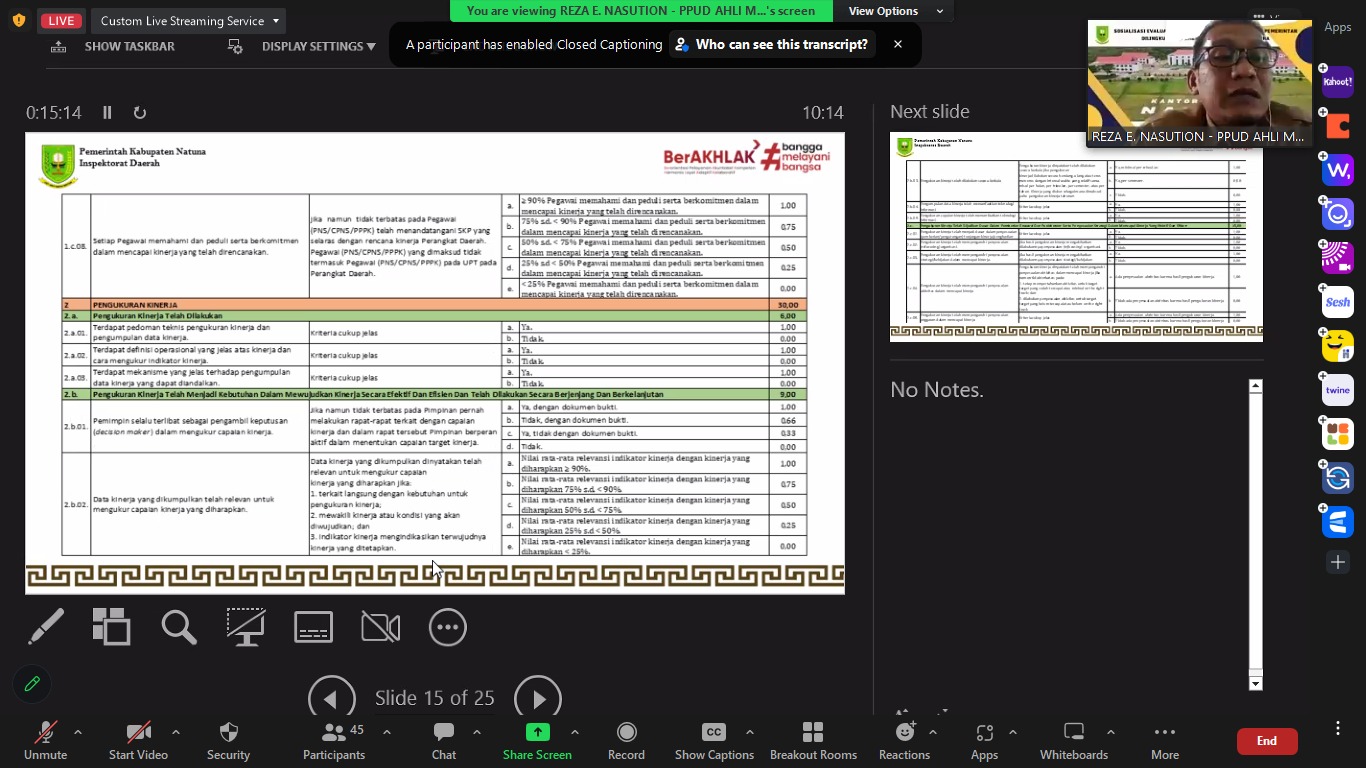
Task: Expand Custom Live Streaming Service menu
Action: [190, 21]
